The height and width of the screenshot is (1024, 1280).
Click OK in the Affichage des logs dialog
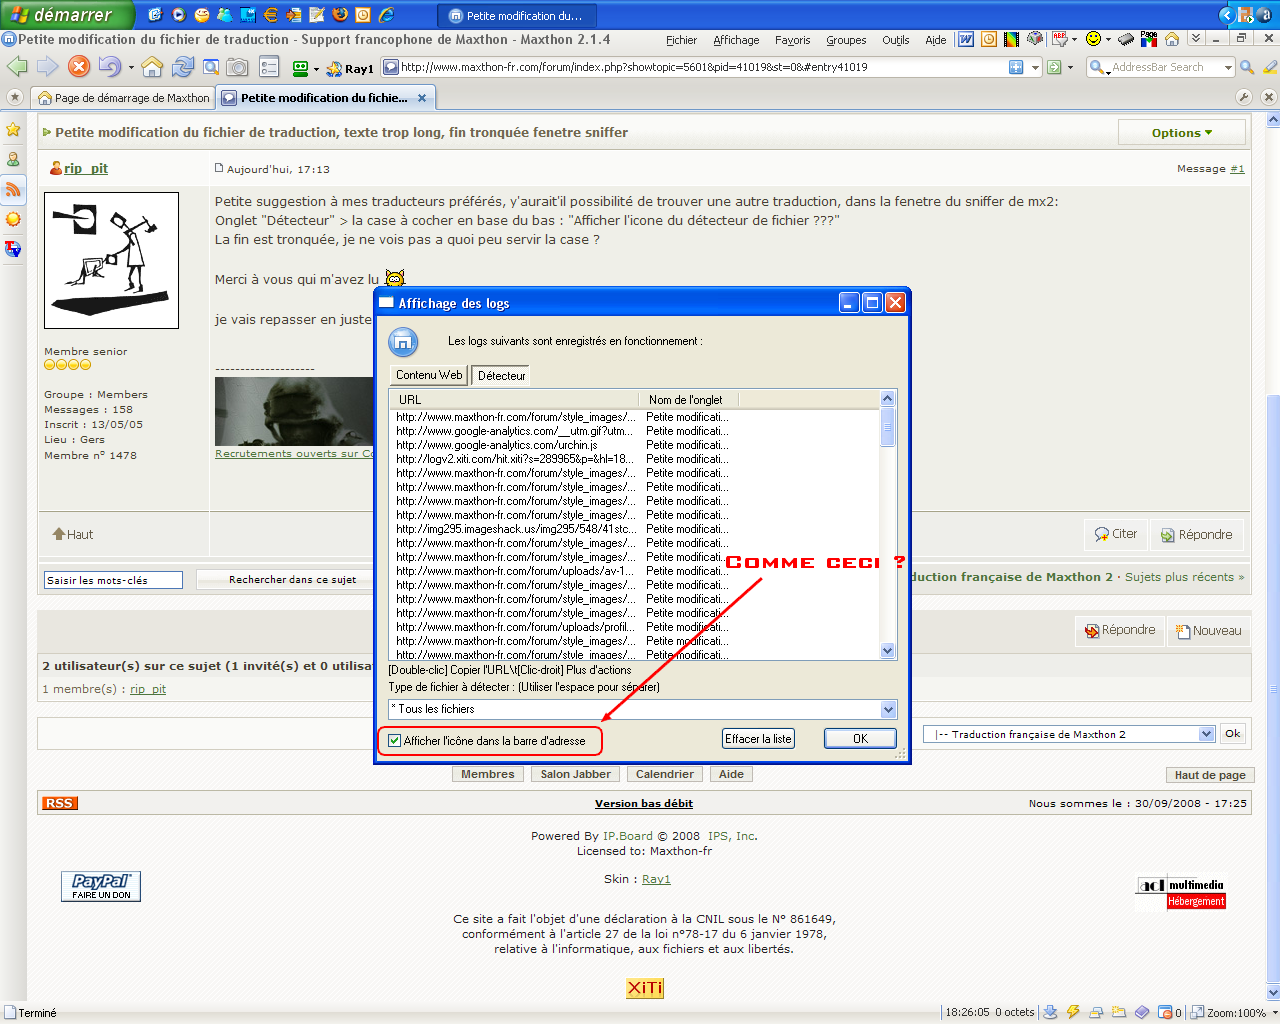(x=860, y=739)
